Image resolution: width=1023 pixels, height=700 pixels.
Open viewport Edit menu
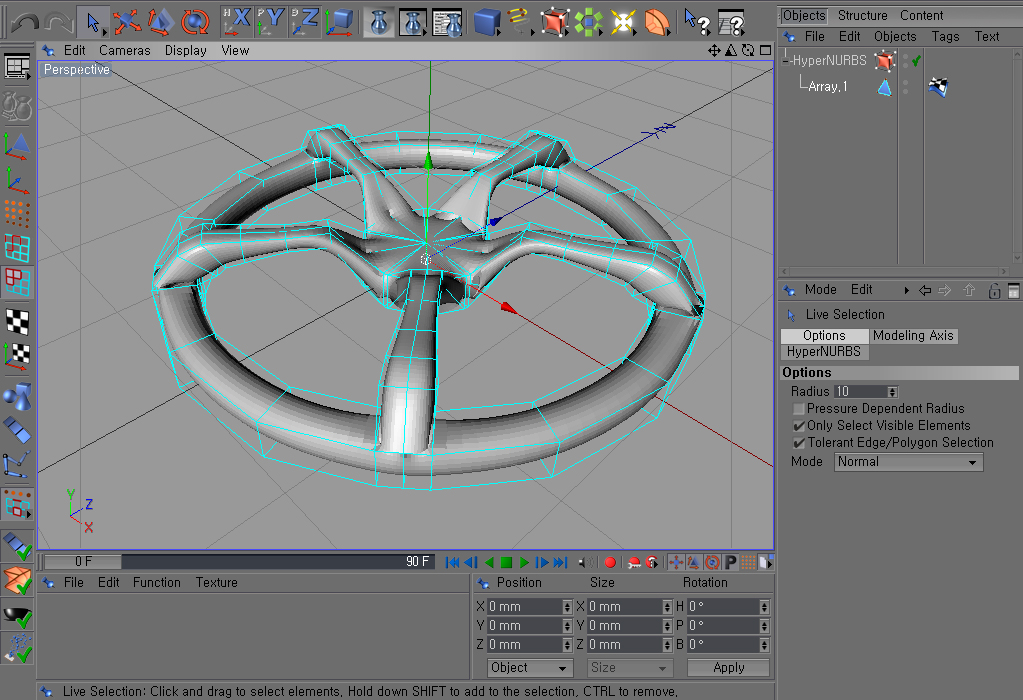[x=74, y=50]
